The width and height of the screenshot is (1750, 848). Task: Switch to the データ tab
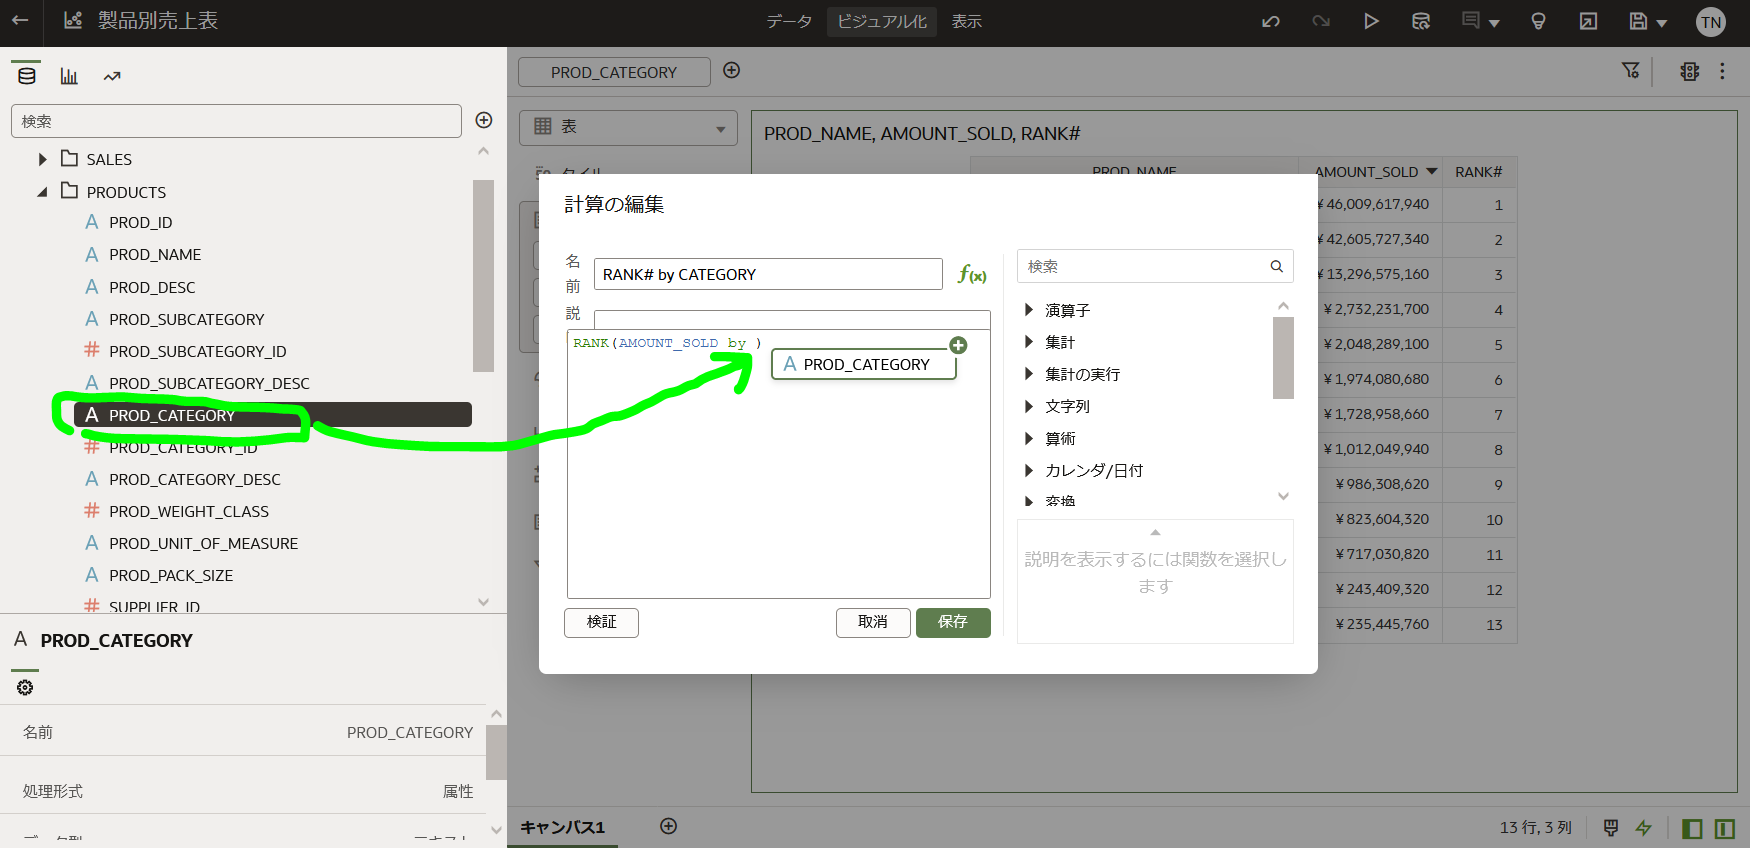click(789, 21)
